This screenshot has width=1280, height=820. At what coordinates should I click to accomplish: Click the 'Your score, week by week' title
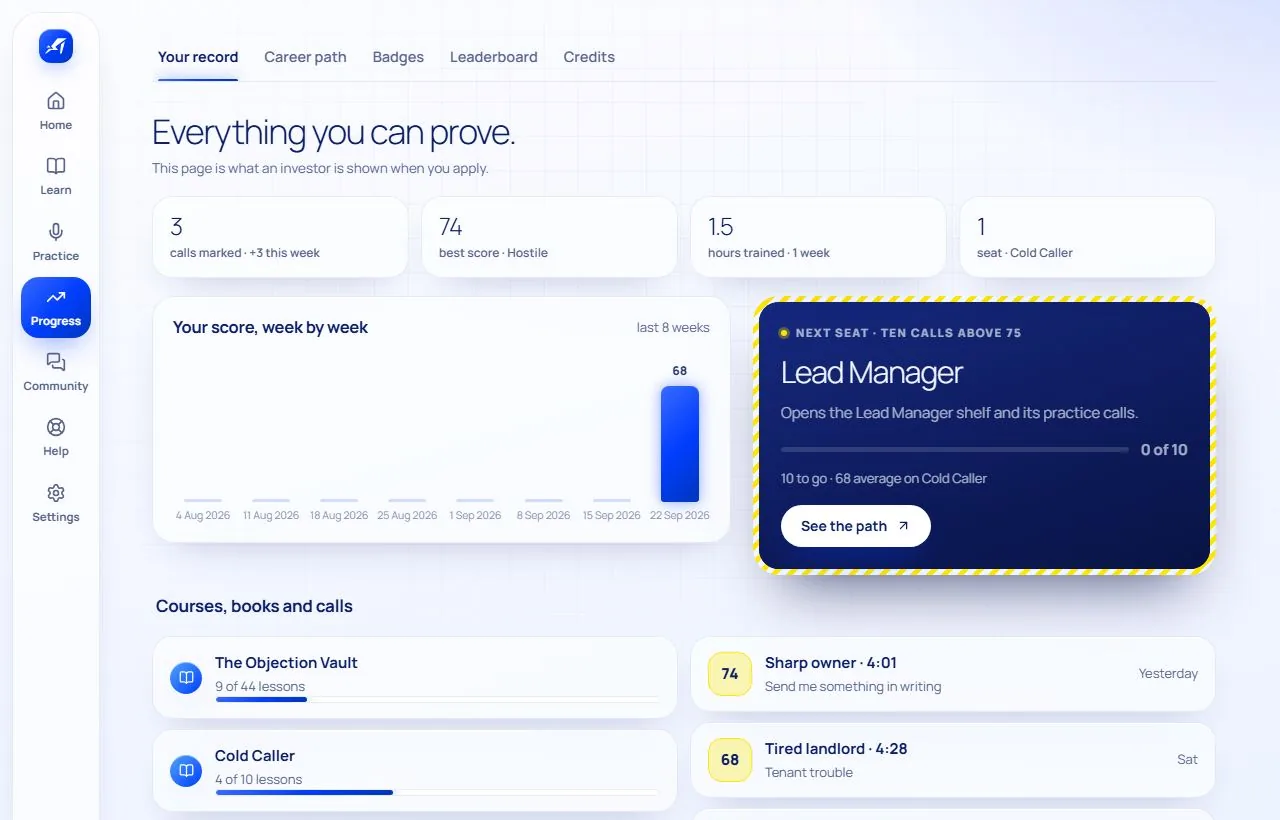[270, 327]
